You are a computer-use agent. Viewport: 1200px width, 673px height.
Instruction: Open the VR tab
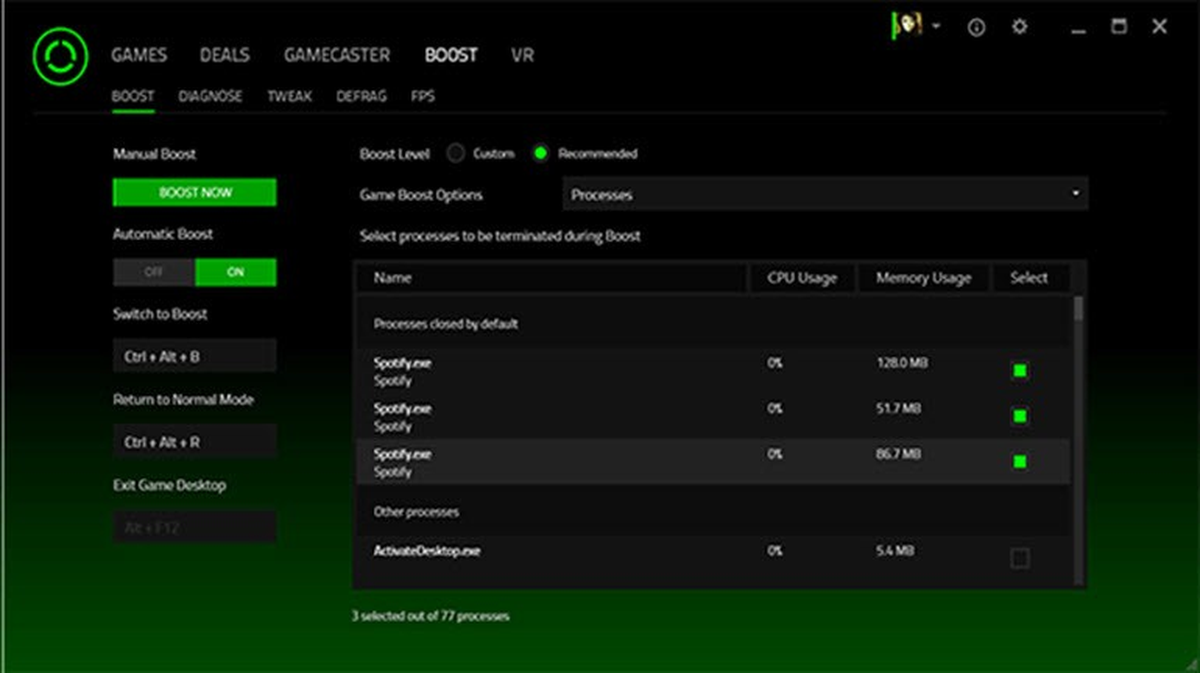click(x=522, y=55)
